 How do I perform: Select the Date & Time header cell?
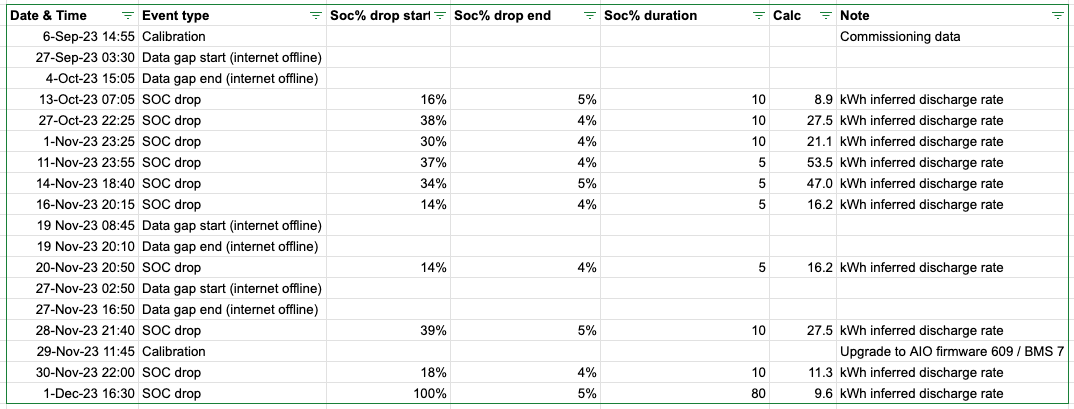pos(73,16)
